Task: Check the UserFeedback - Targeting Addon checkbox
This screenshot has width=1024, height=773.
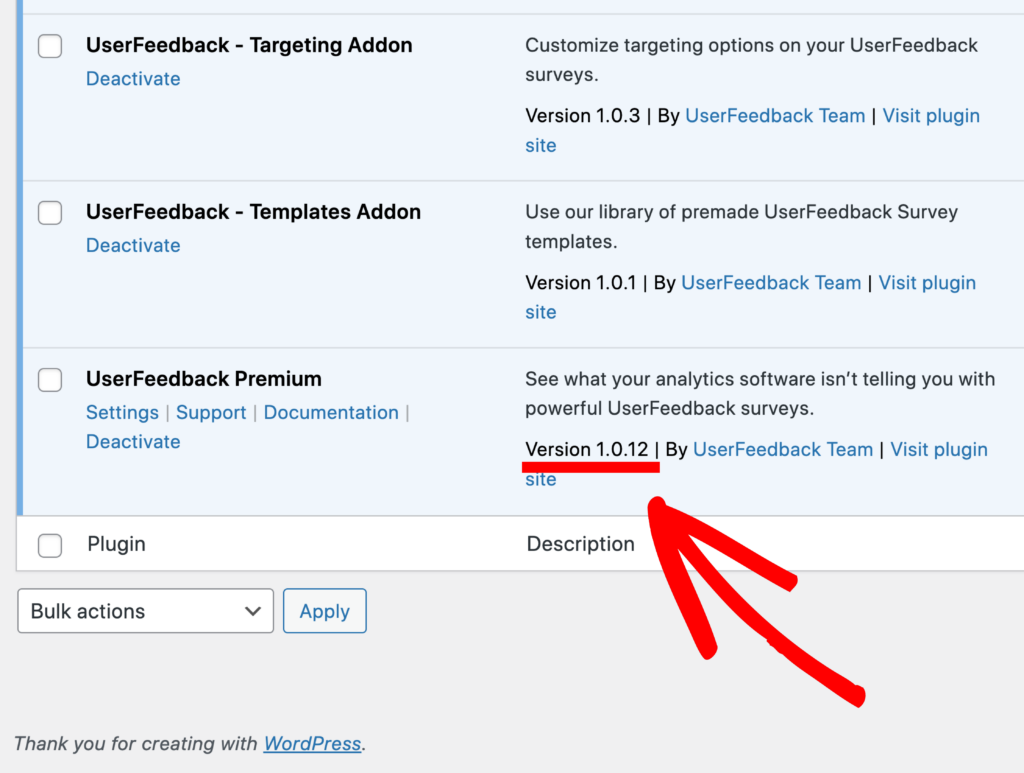Action: click(x=50, y=46)
